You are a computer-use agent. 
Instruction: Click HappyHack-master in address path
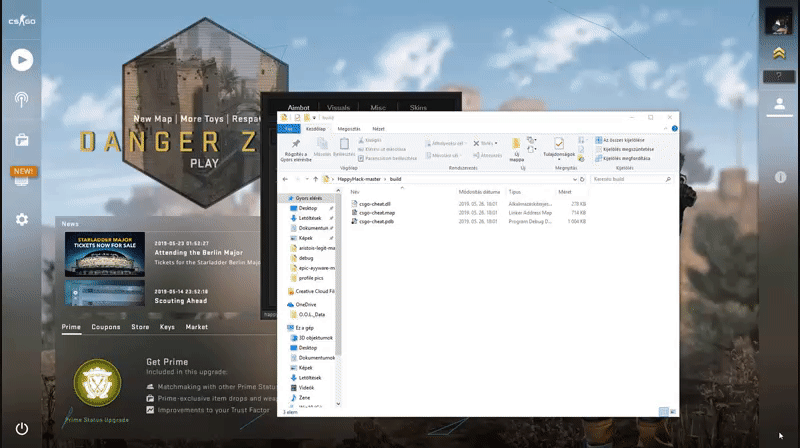pos(359,179)
